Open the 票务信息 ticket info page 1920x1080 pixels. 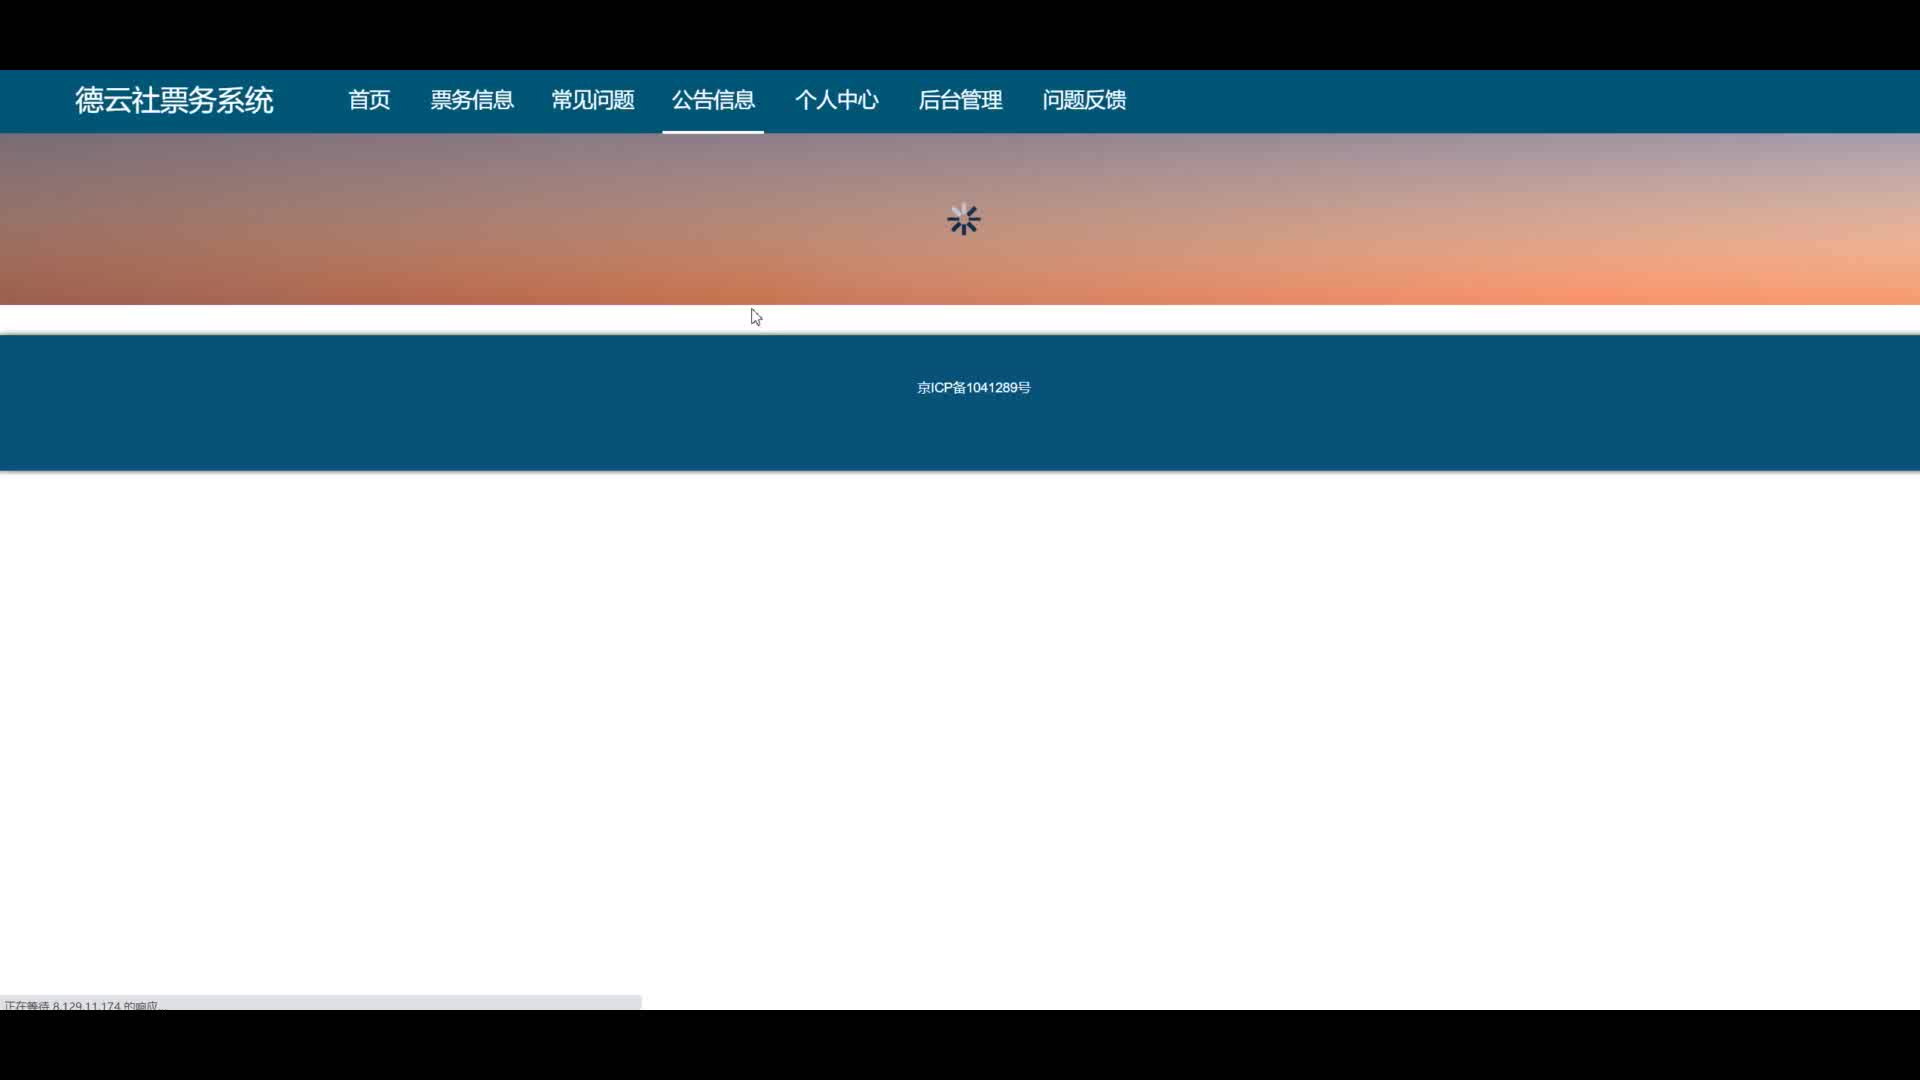pyautogui.click(x=472, y=101)
